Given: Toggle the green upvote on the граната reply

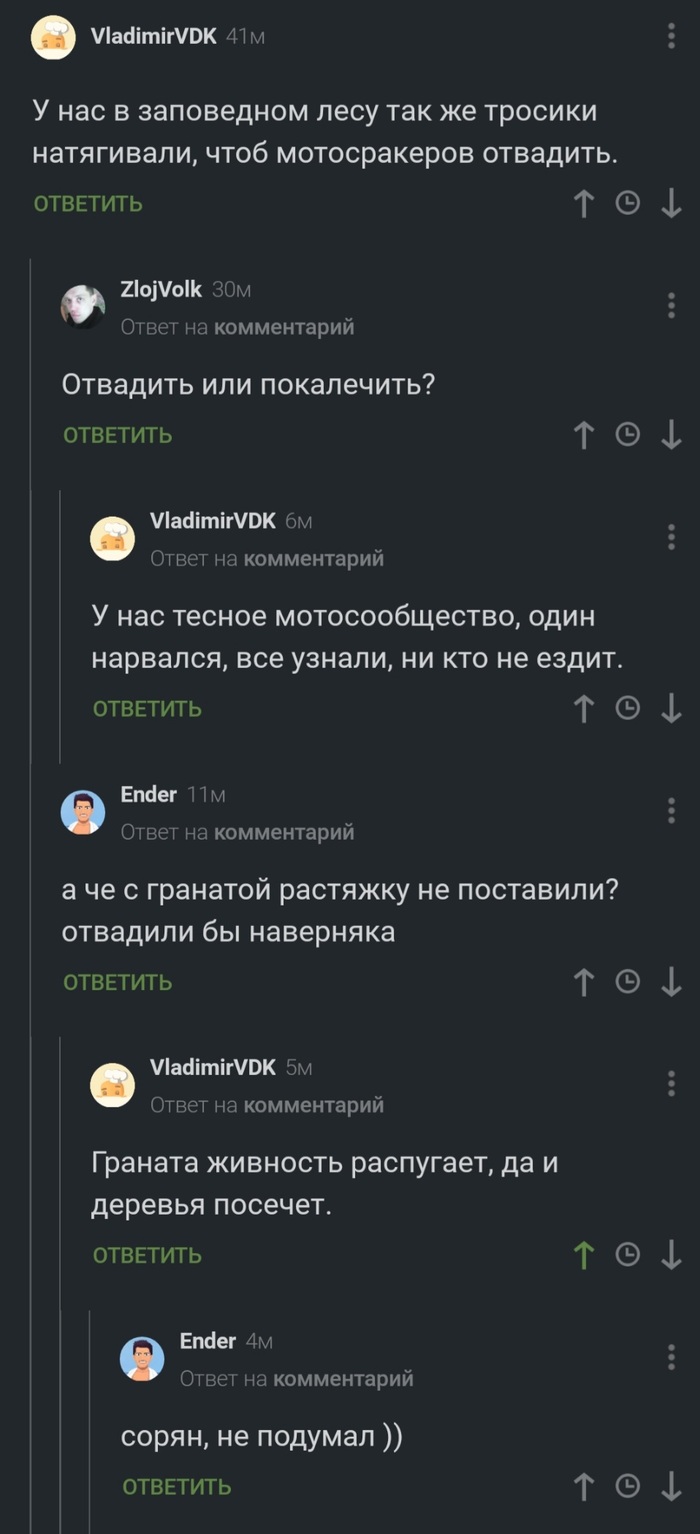Looking at the screenshot, I should (583, 1254).
